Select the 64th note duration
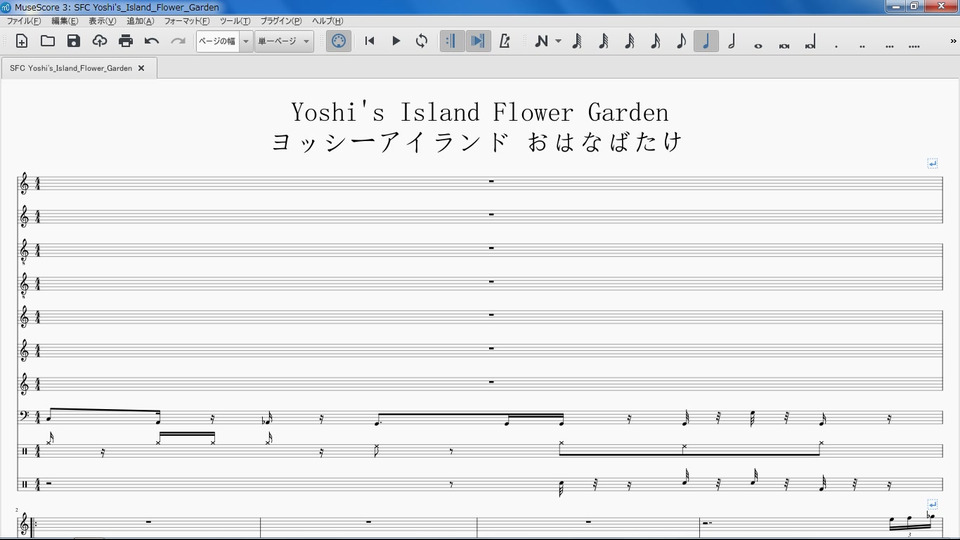960x540 pixels. [603, 41]
